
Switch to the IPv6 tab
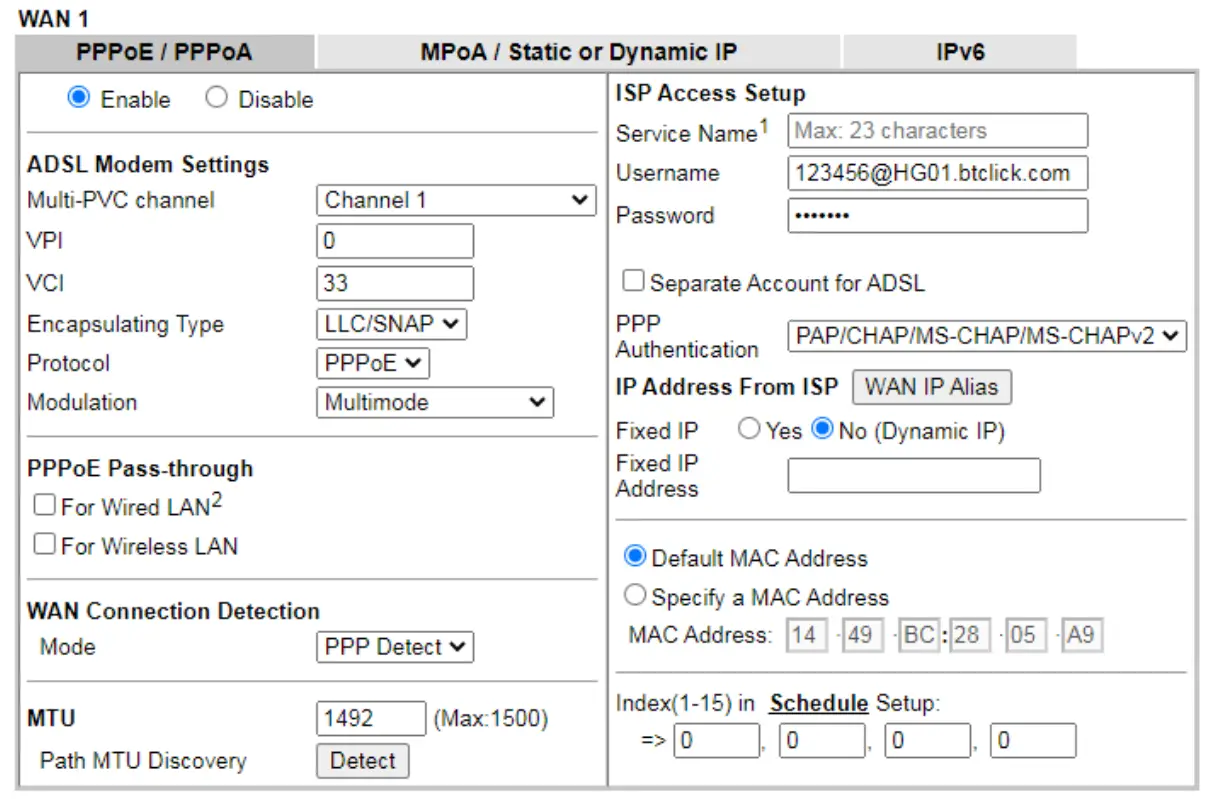(x=960, y=51)
